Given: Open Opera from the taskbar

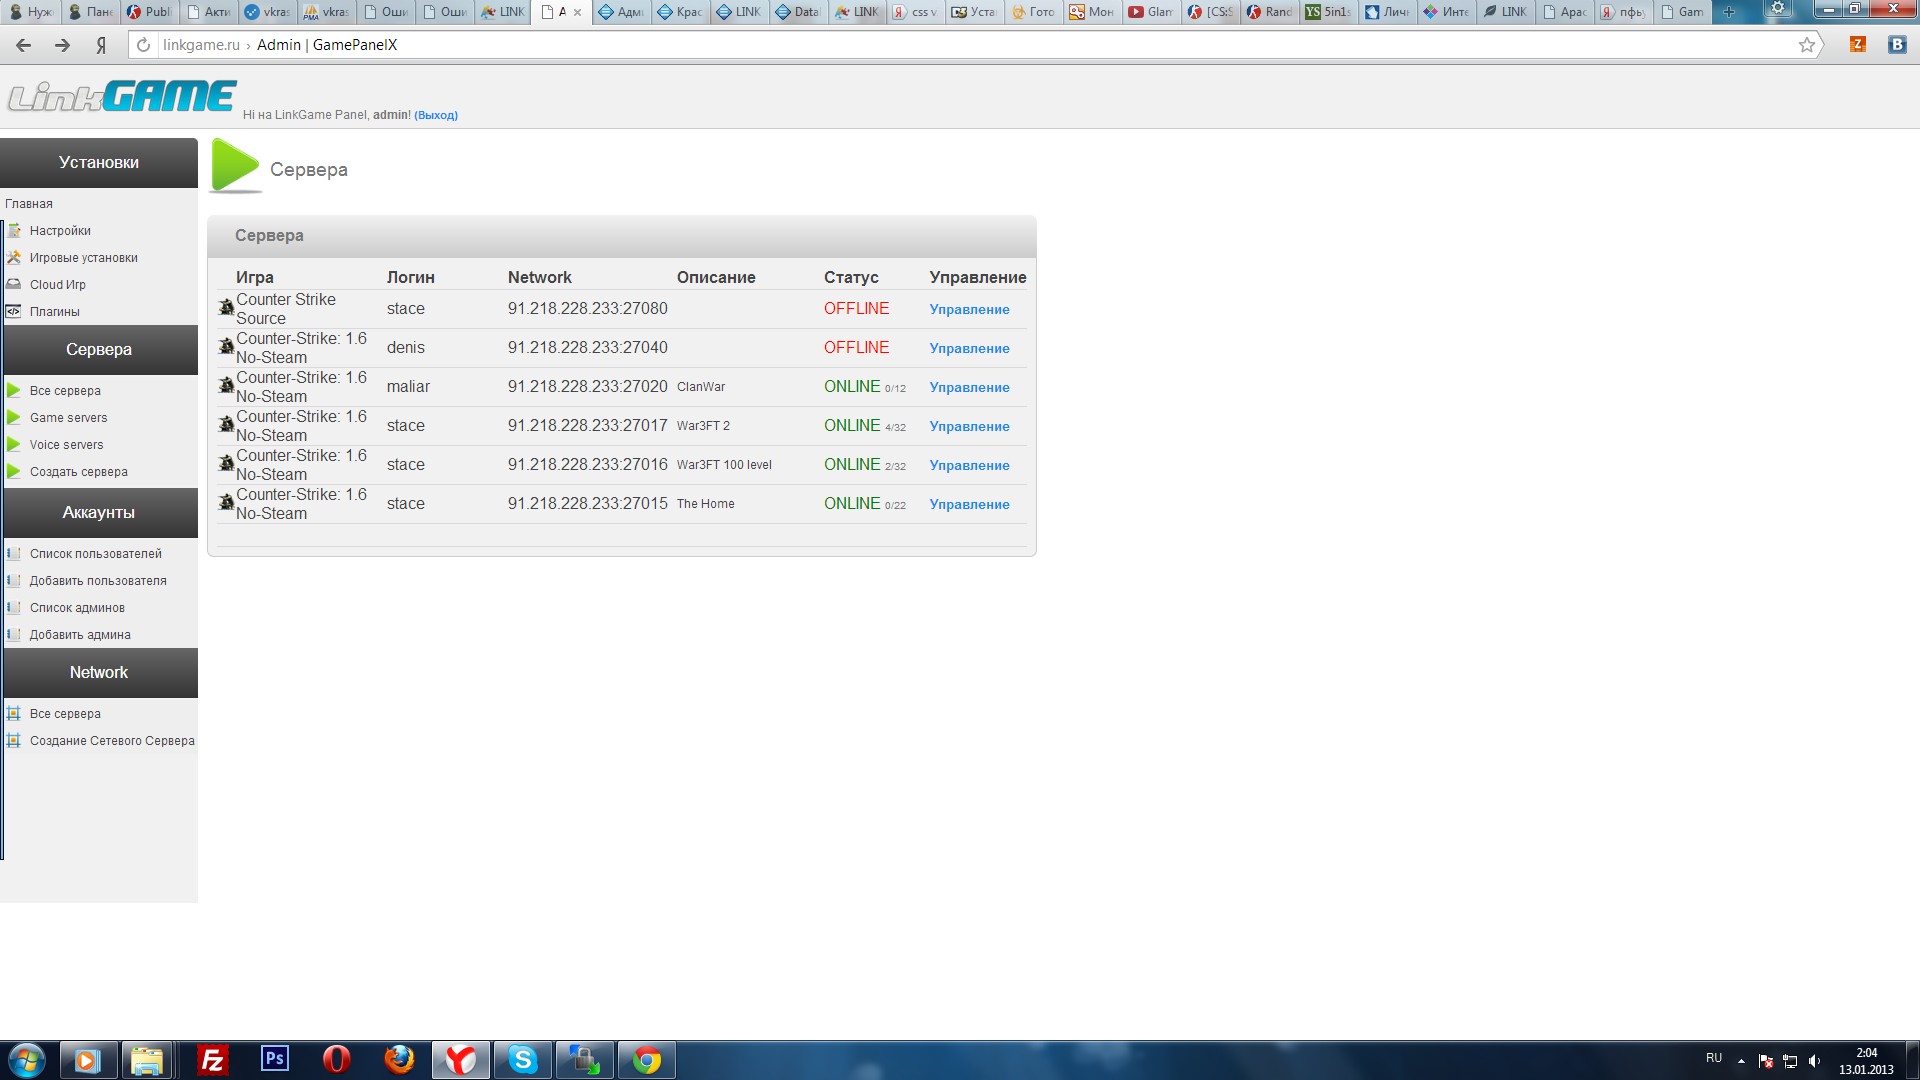Looking at the screenshot, I should pos(337,1059).
